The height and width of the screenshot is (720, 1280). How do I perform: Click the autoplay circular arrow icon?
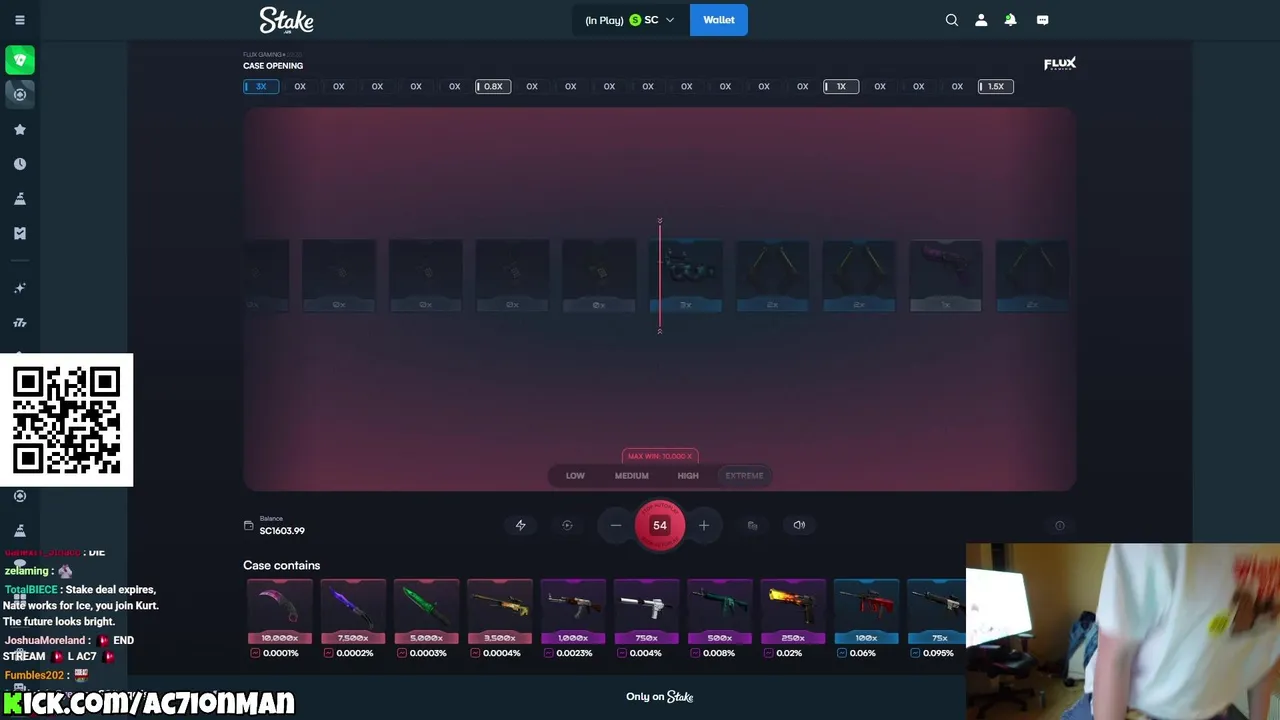(x=567, y=525)
